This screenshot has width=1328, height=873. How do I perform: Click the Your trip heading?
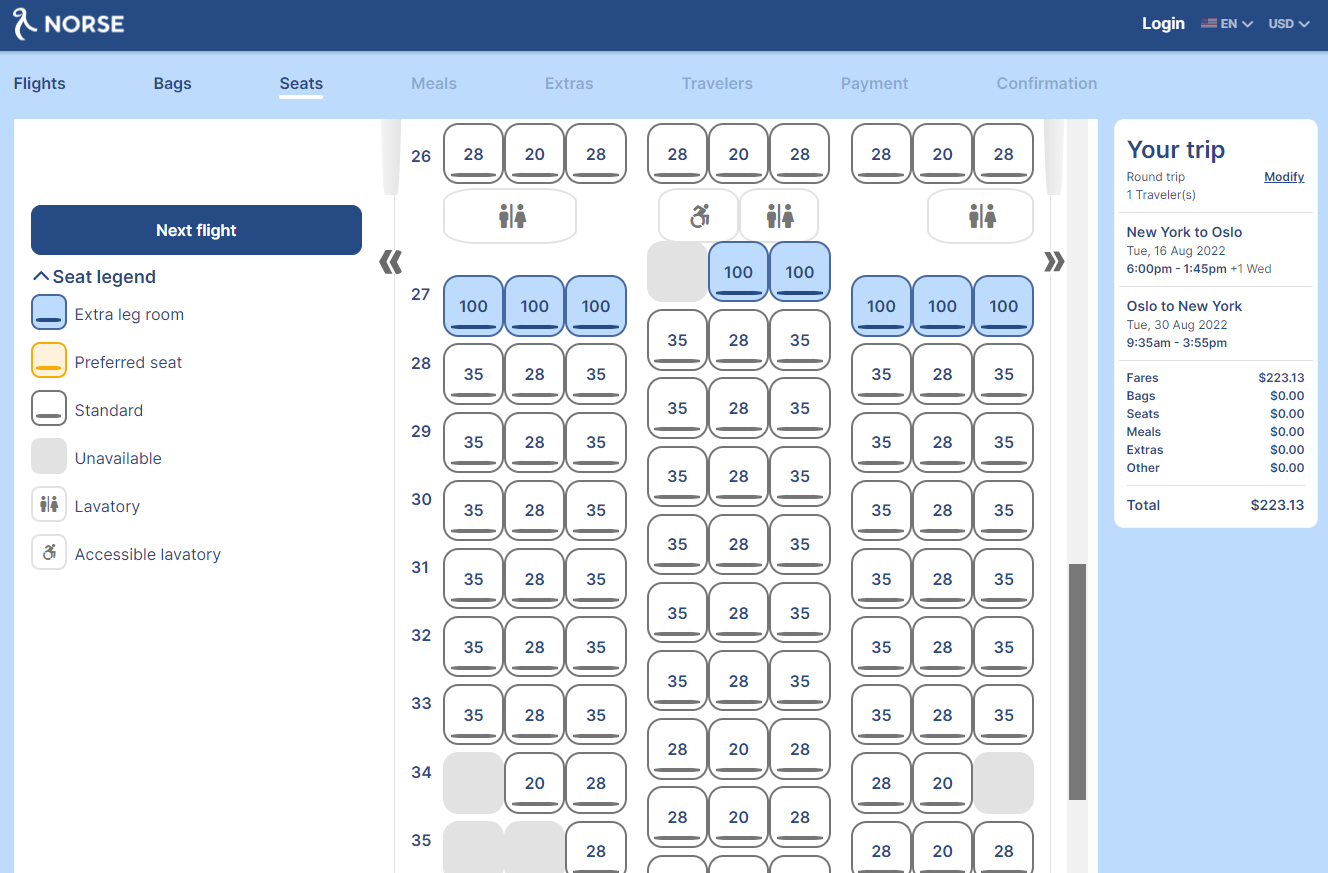[1176, 150]
